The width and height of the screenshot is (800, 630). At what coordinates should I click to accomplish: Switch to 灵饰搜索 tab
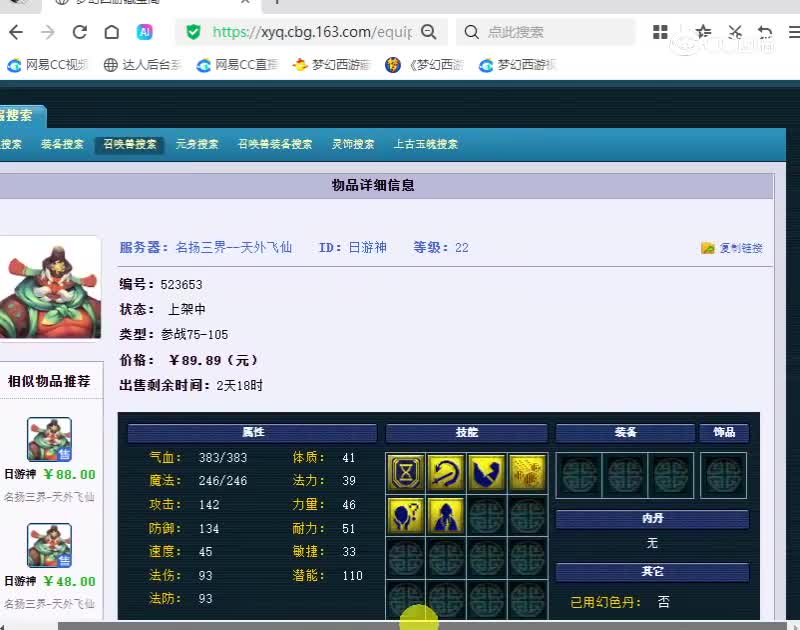click(353, 144)
